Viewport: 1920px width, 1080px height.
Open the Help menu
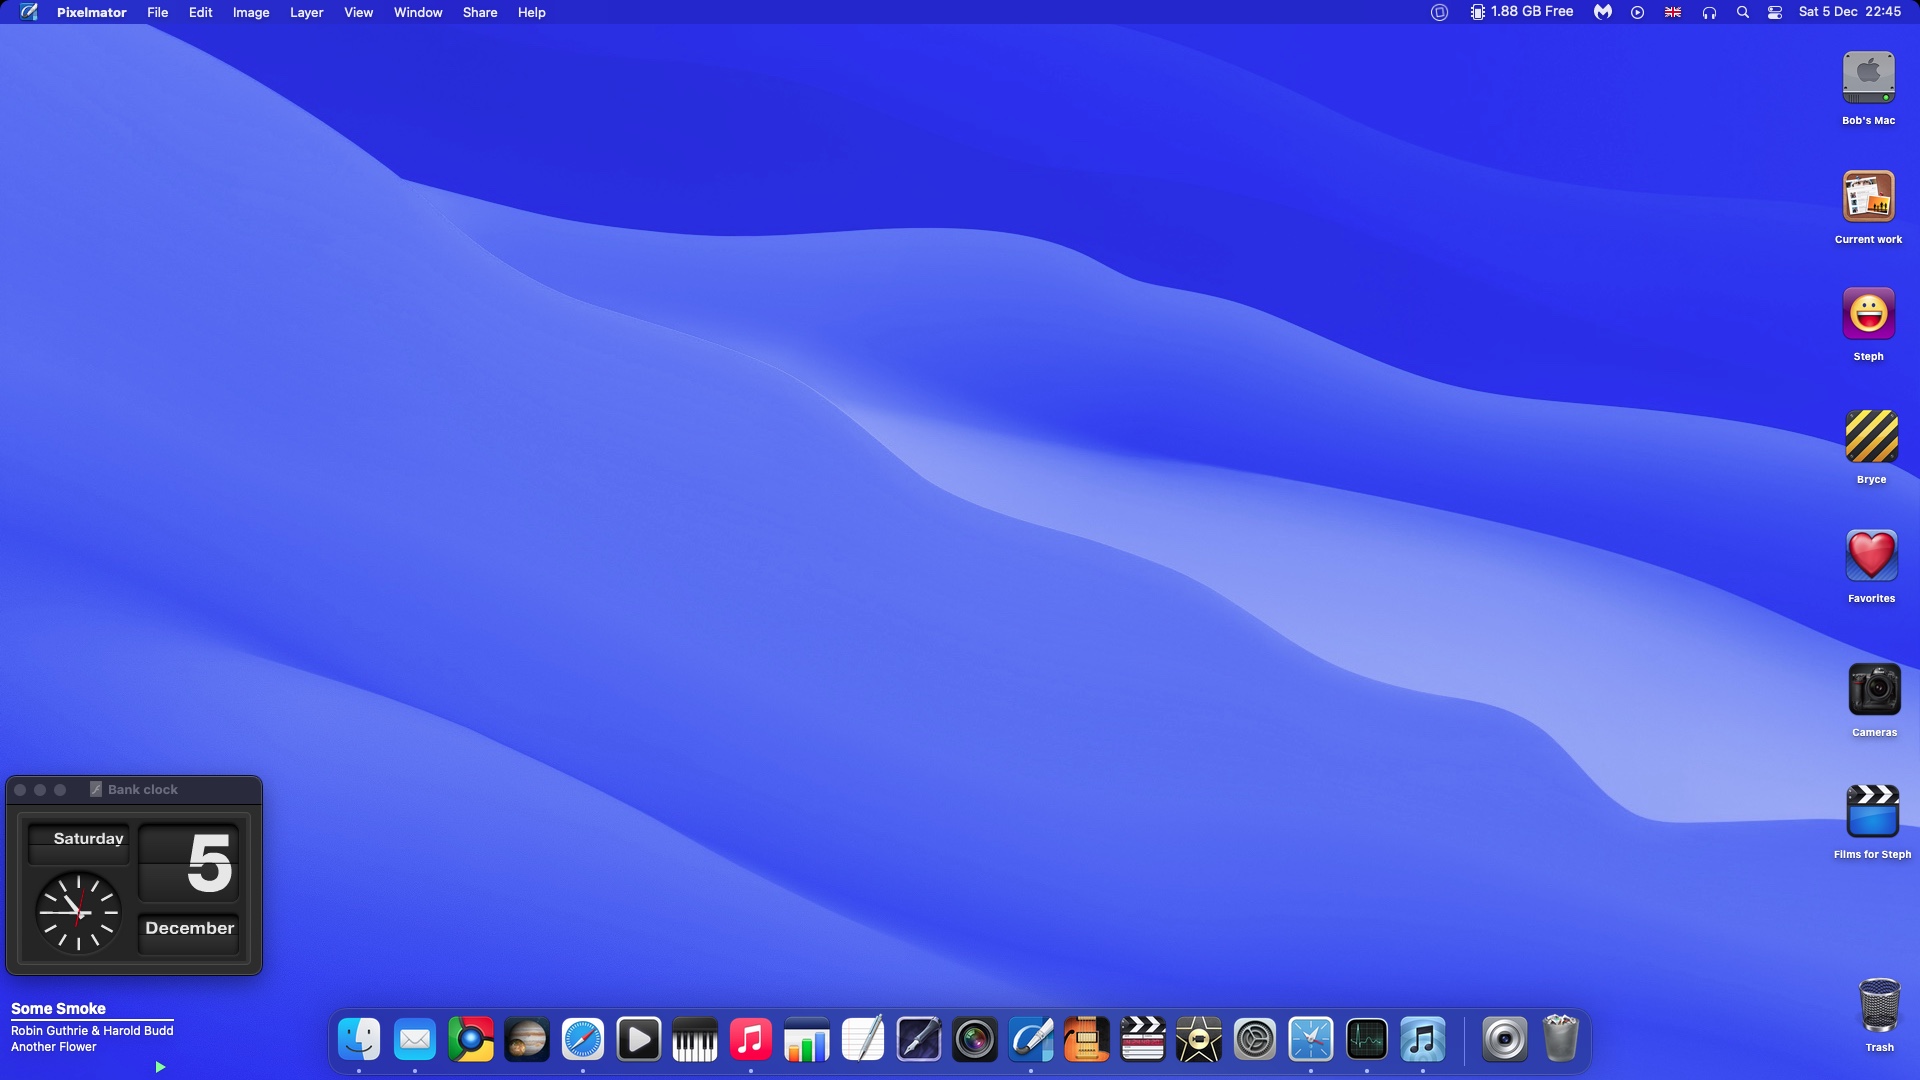(x=531, y=12)
